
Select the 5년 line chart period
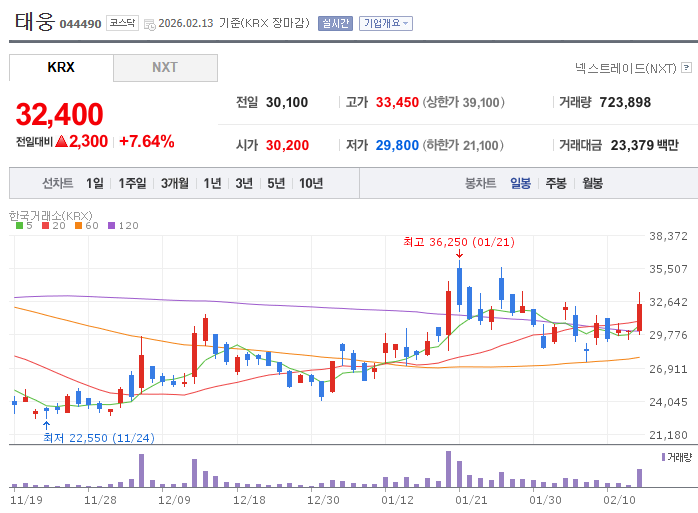(276, 183)
